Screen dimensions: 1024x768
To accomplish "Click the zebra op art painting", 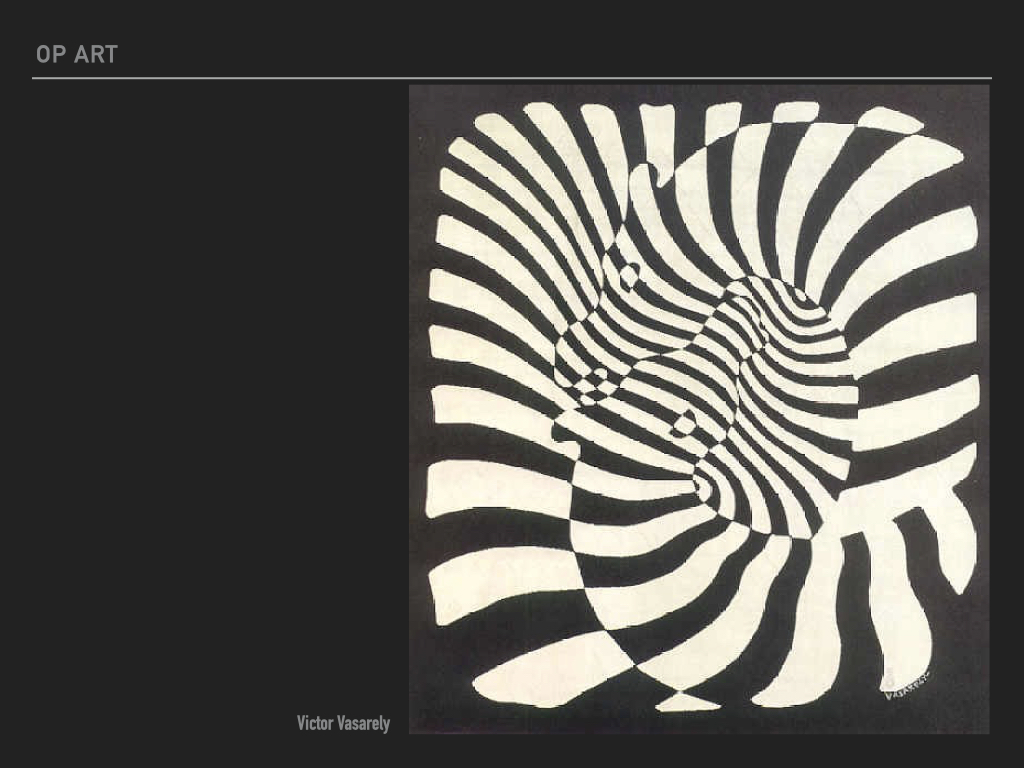I will pos(698,408).
